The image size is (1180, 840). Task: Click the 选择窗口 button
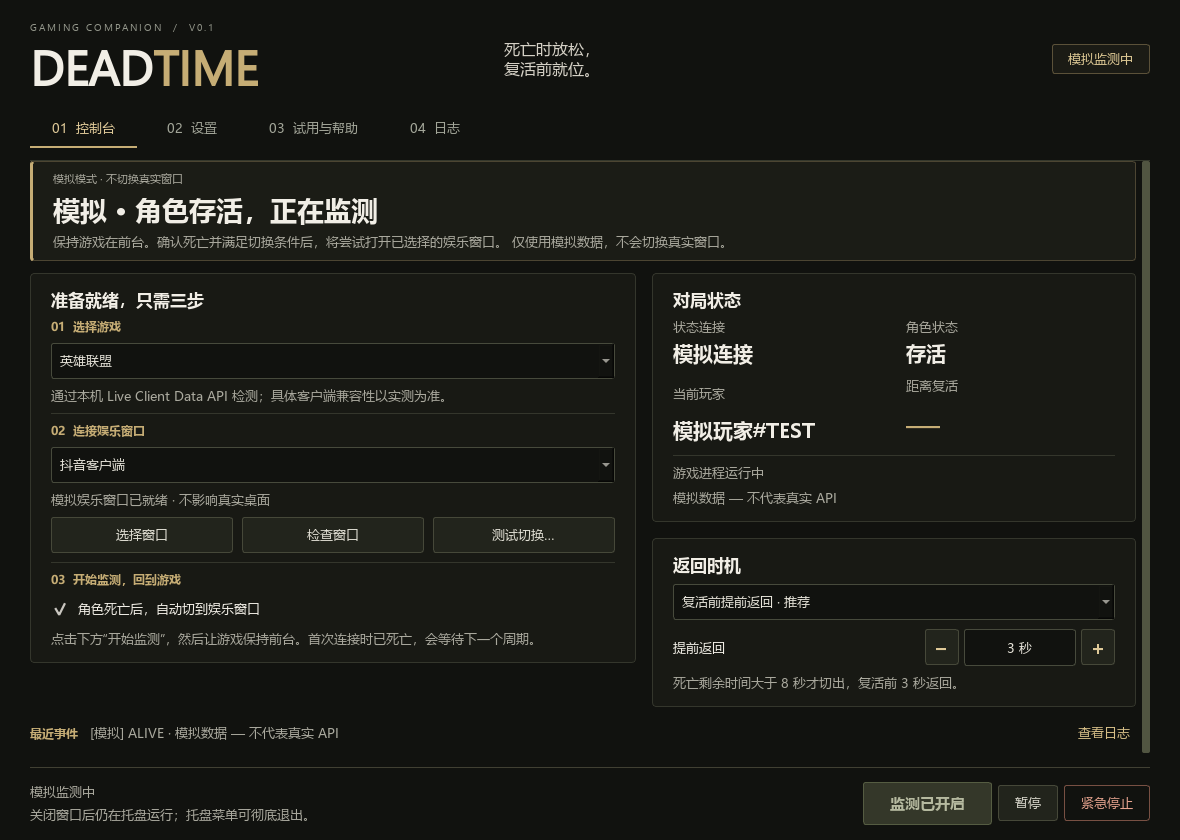pos(141,535)
